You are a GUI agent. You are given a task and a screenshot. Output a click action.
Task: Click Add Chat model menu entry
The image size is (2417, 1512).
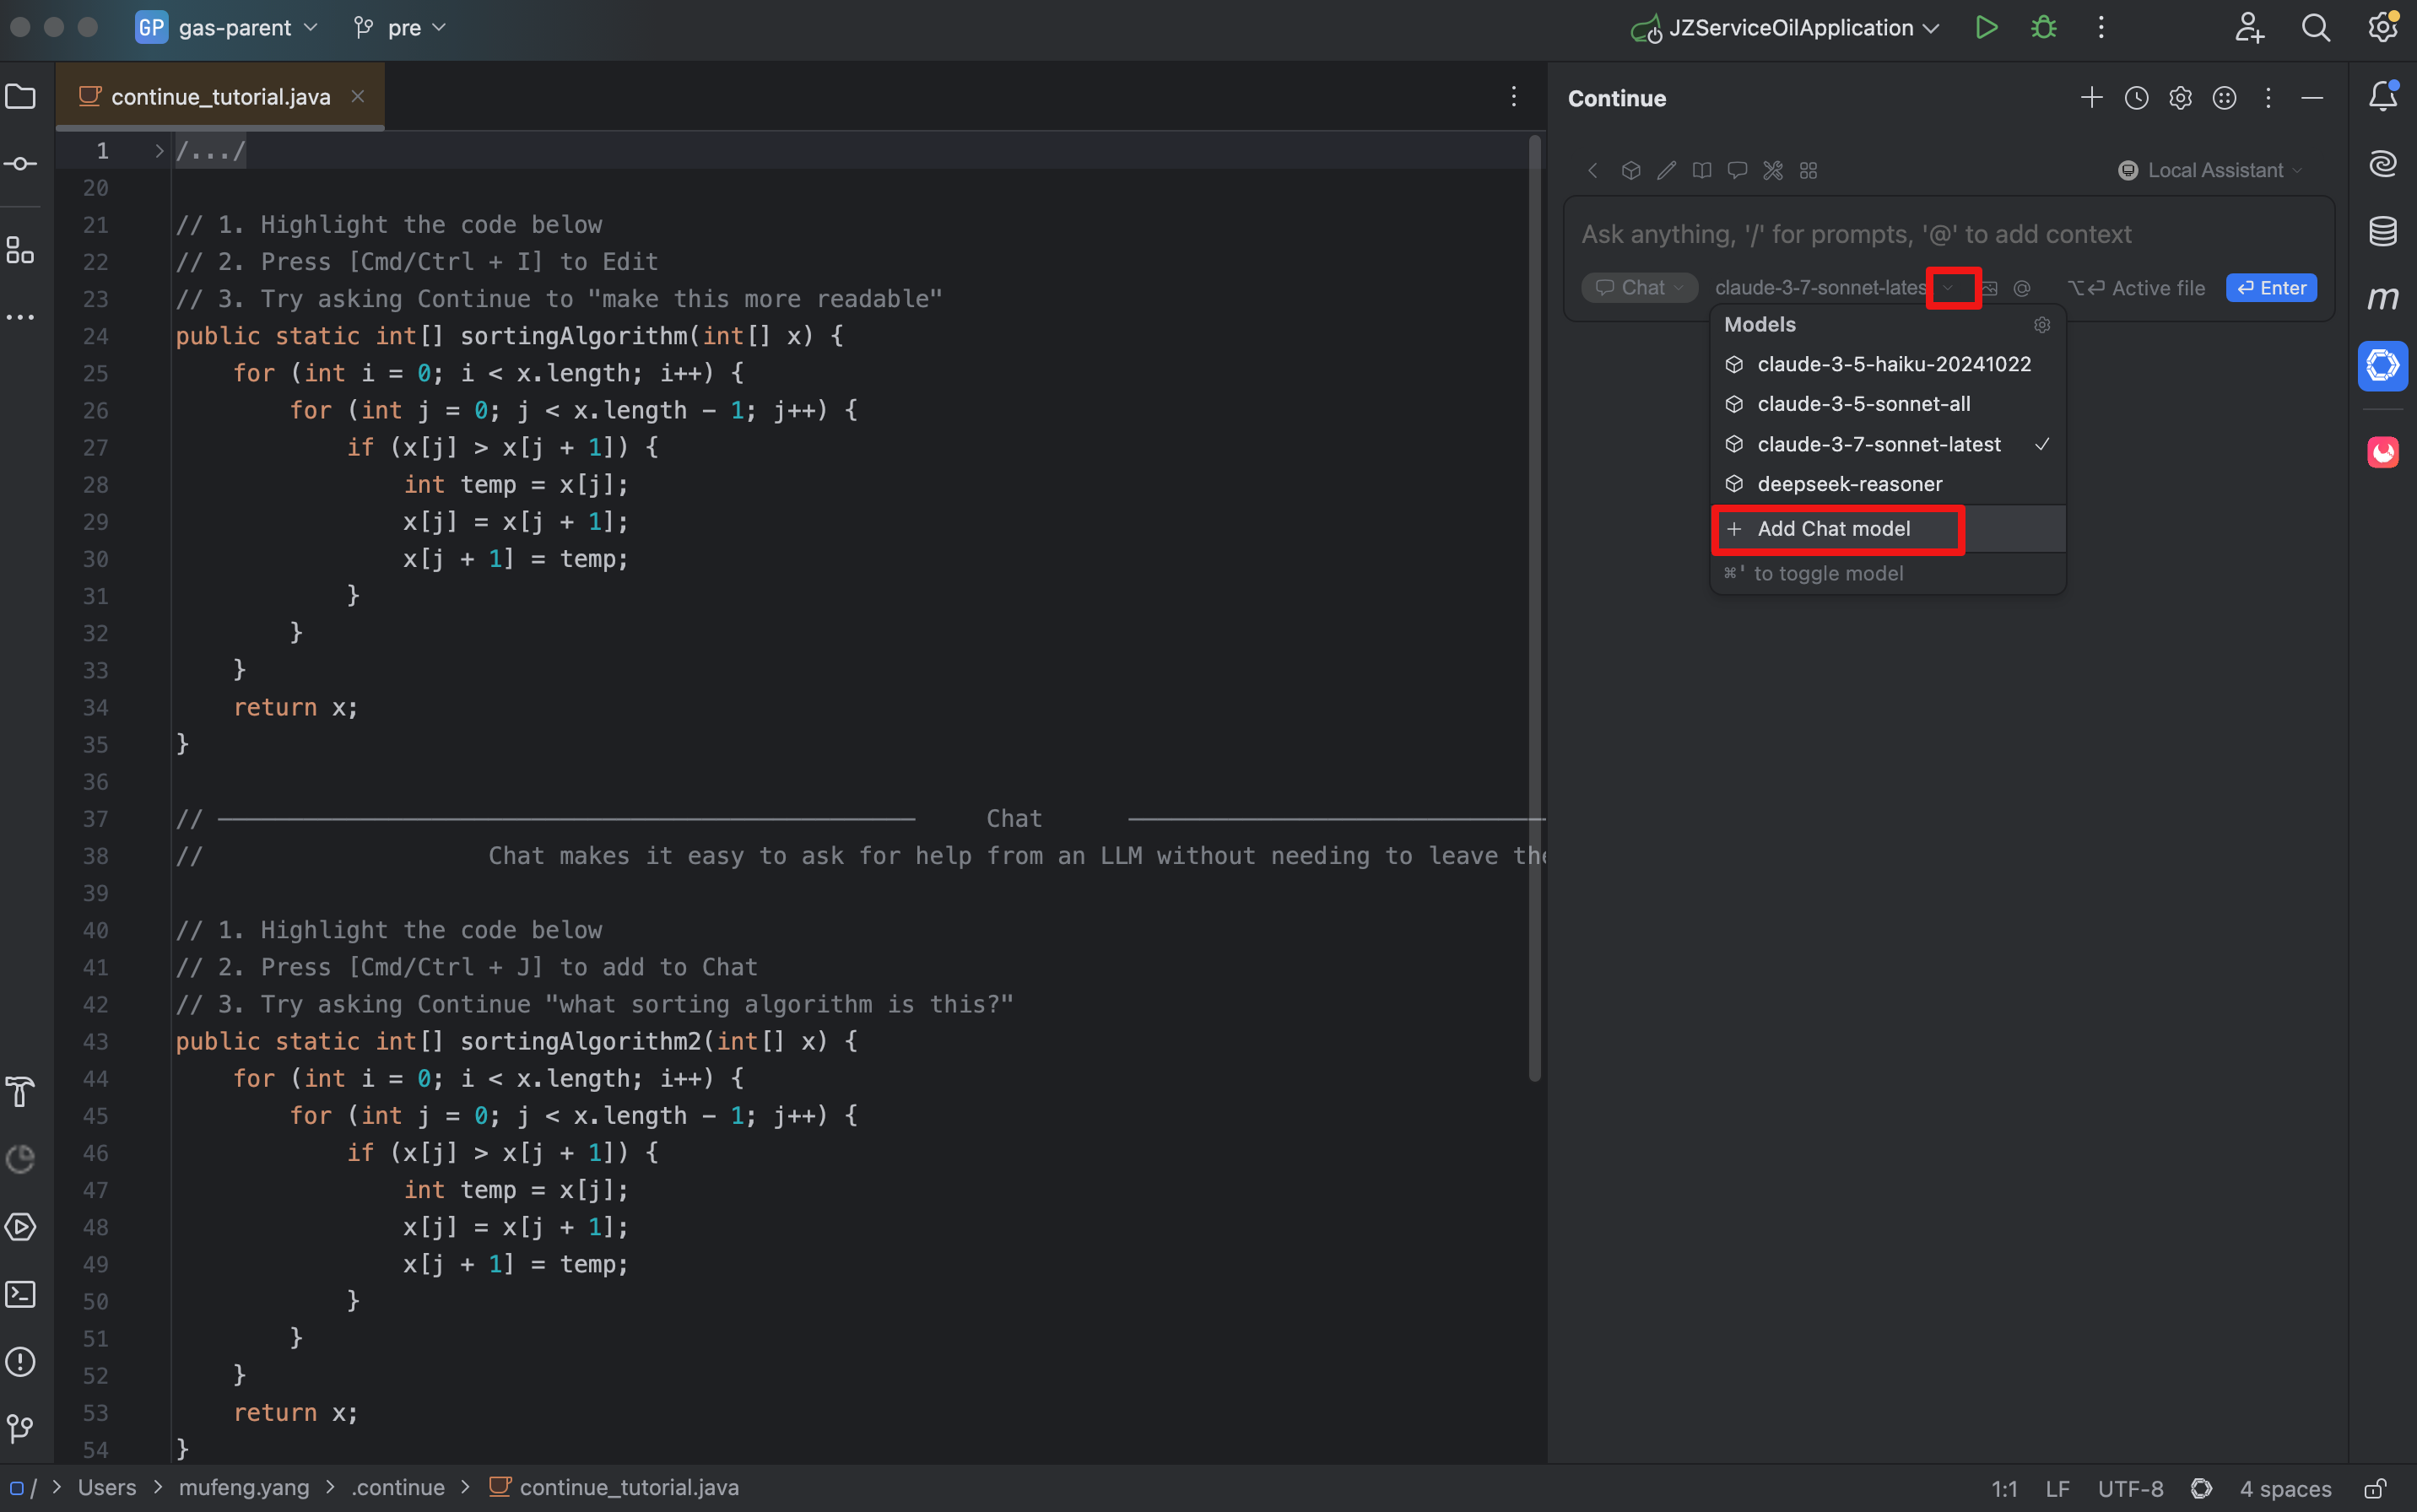[1835, 529]
